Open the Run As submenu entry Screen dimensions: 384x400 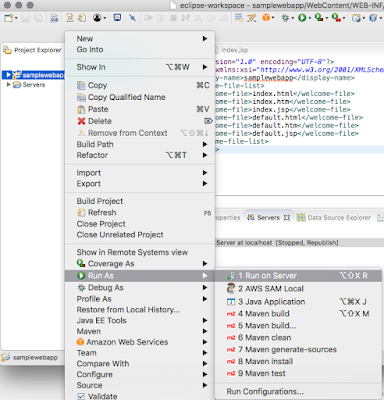coord(140,276)
